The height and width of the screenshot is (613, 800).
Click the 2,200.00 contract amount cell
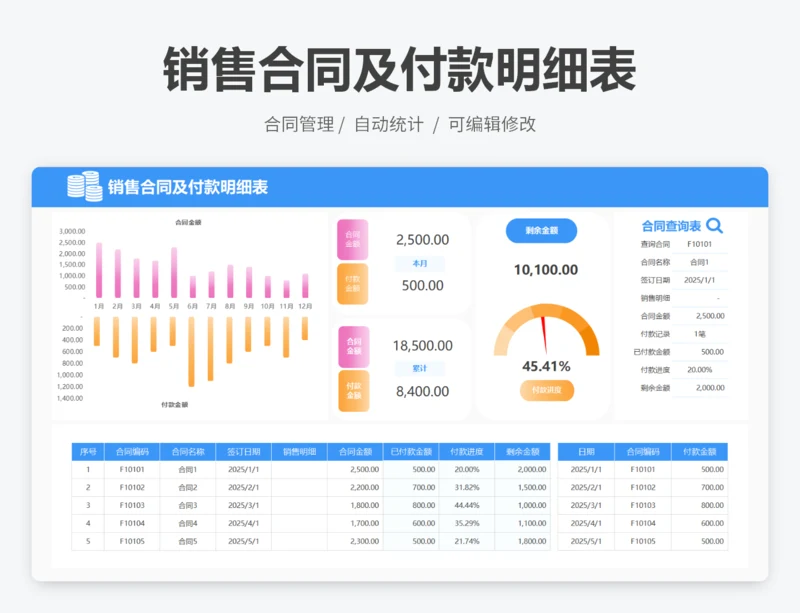click(356, 487)
